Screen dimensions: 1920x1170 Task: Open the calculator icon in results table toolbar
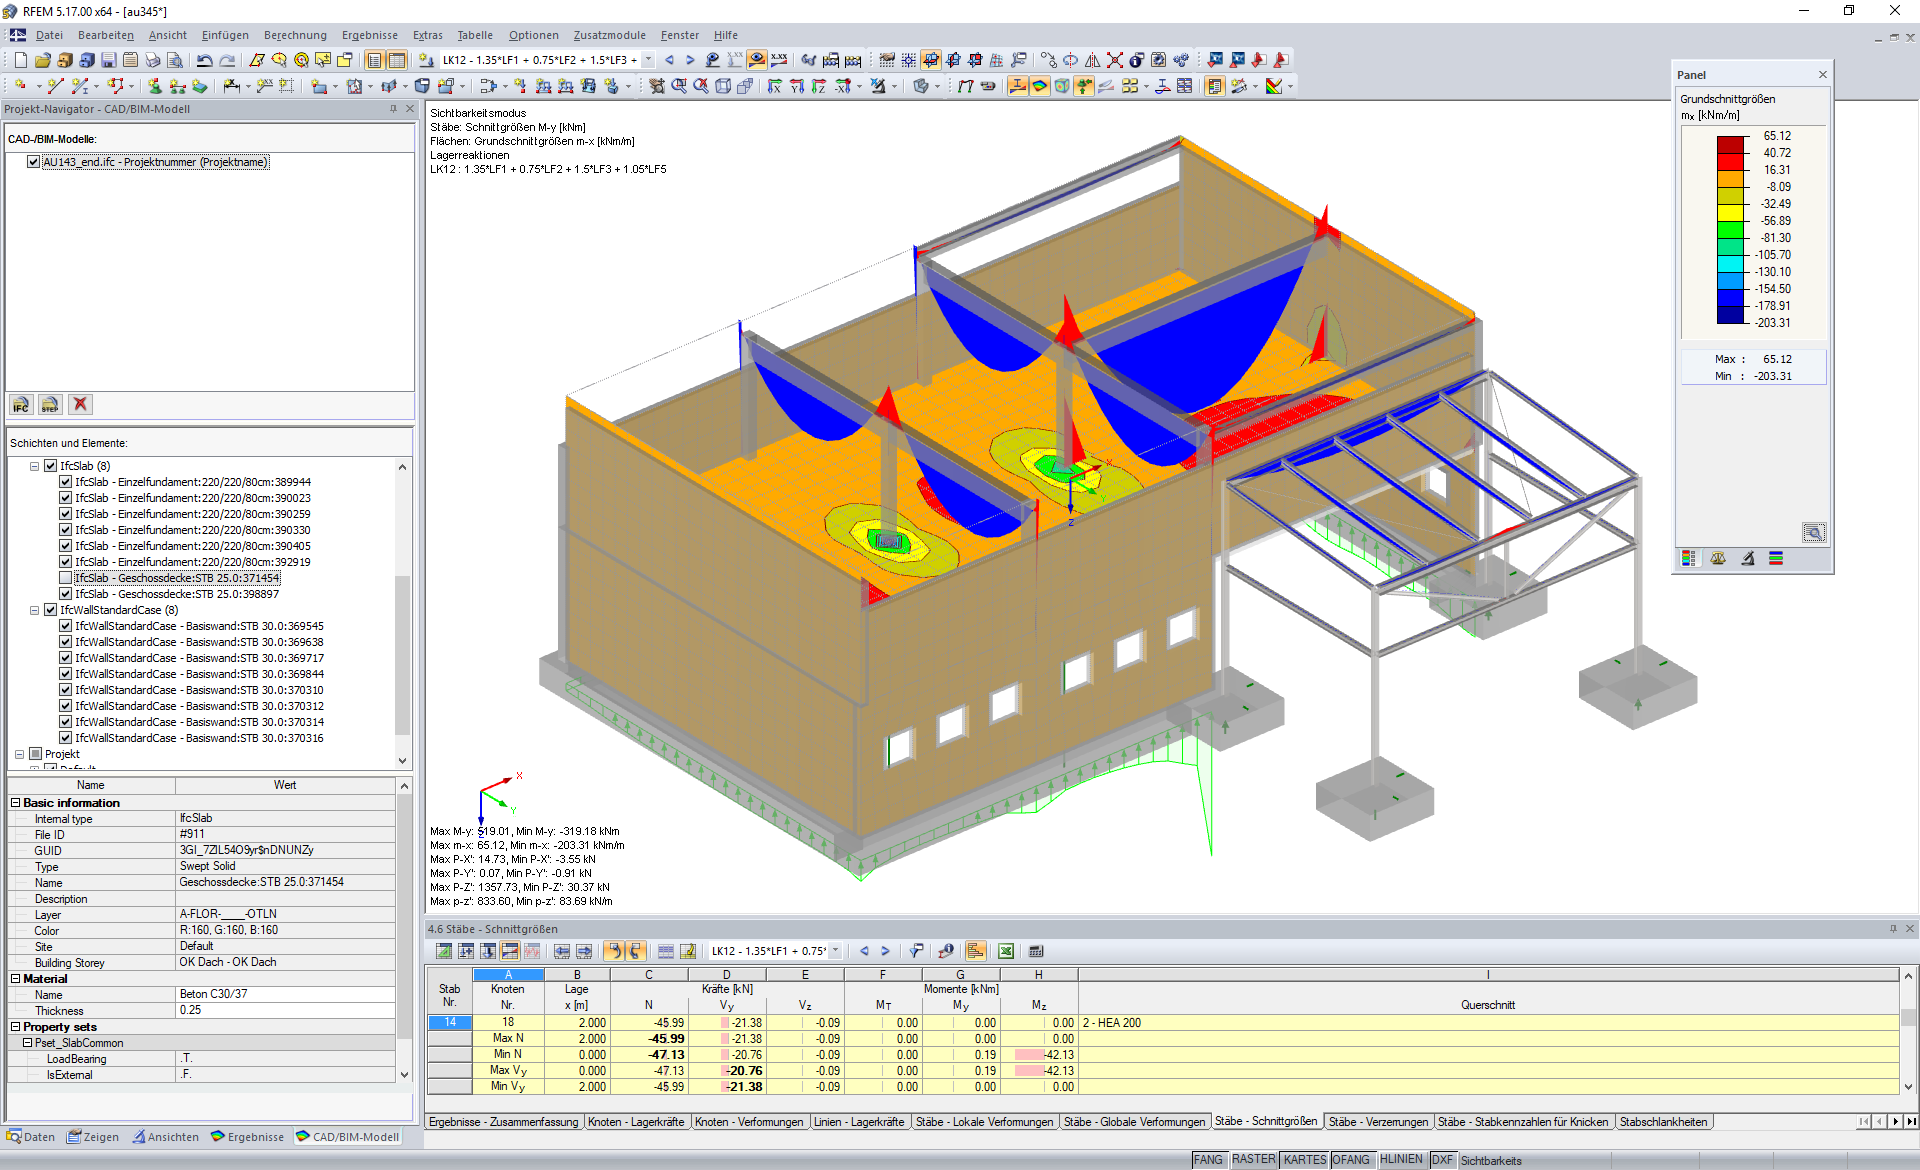click(x=1037, y=951)
